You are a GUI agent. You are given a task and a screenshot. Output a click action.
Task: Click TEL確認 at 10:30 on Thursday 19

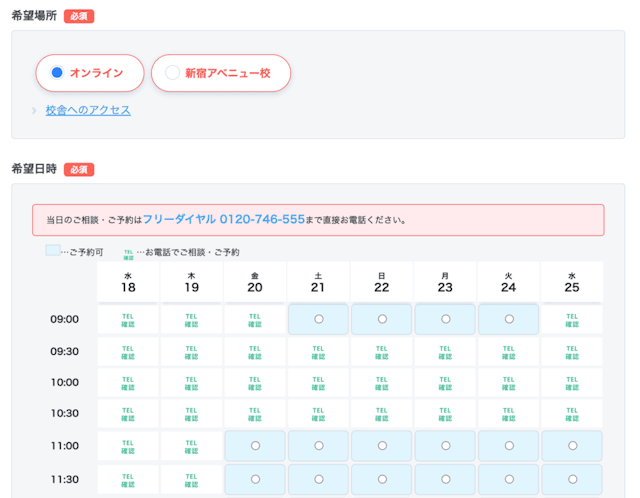point(191,414)
